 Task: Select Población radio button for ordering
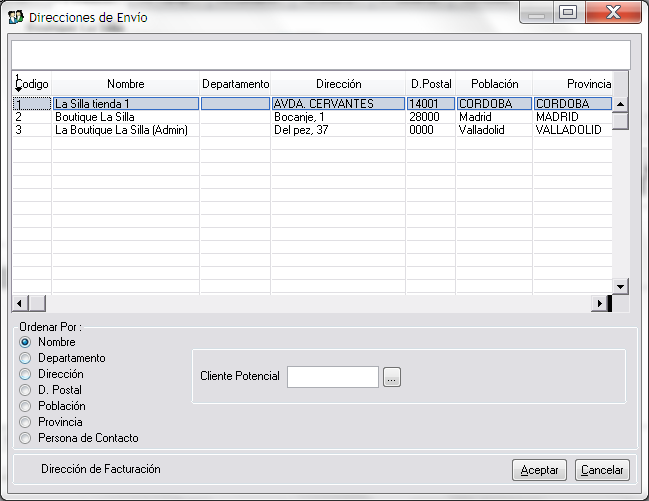click(x=25, y=406)
